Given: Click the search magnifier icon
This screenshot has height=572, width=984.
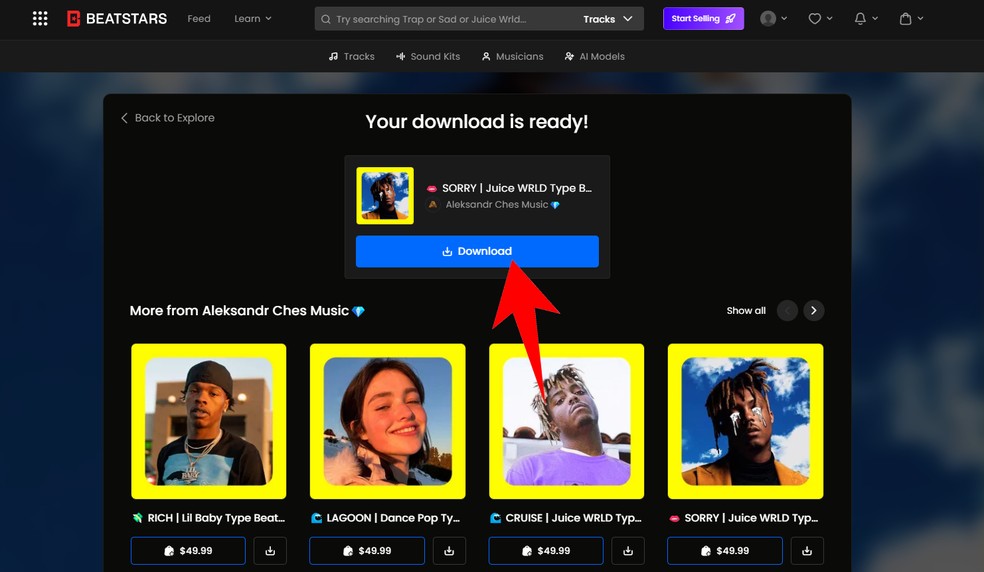Looking at the screenshot, I should tap(326, 19).
